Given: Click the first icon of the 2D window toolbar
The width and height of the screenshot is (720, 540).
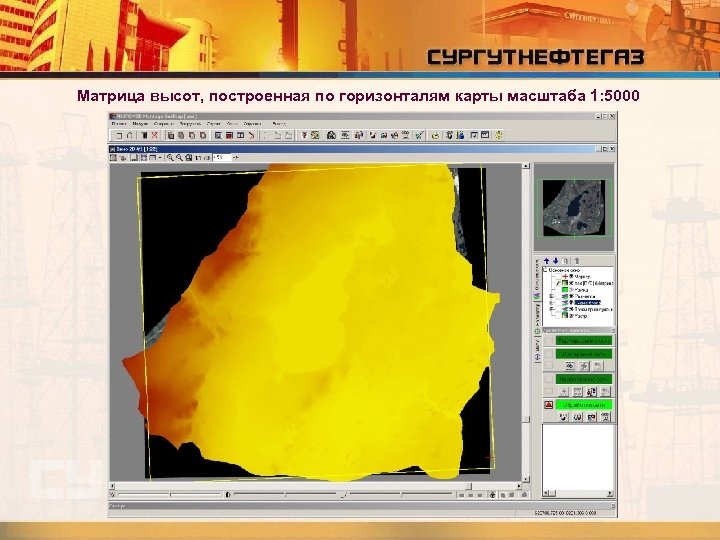Looking at the screenshot, I should pos(113,158).
